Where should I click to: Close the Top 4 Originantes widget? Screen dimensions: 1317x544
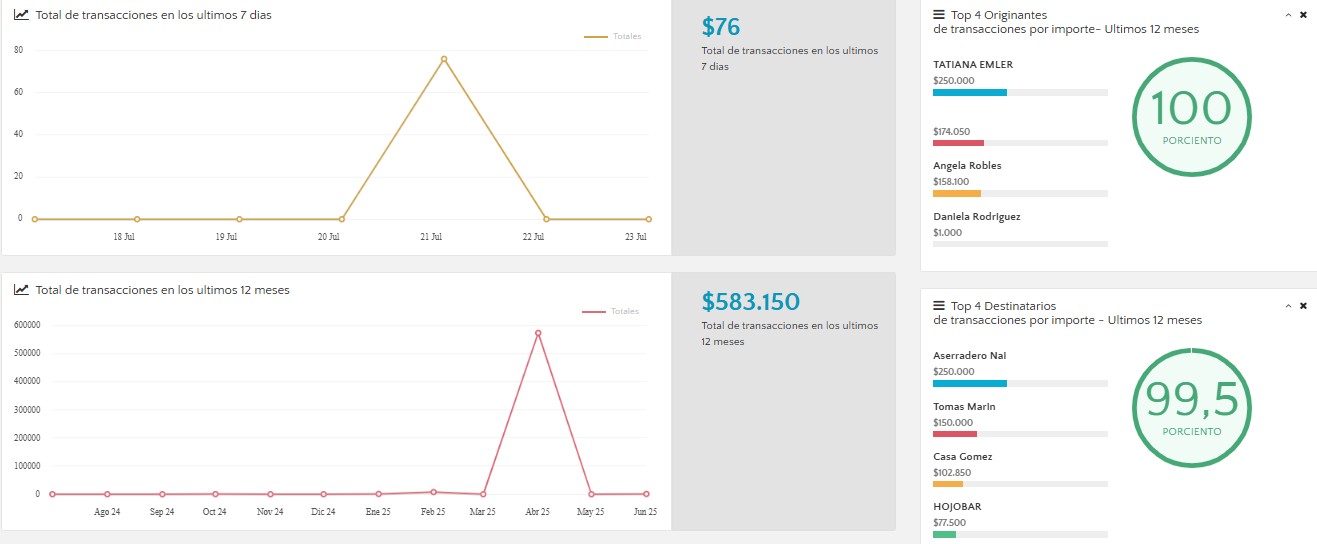(1303, 15)
